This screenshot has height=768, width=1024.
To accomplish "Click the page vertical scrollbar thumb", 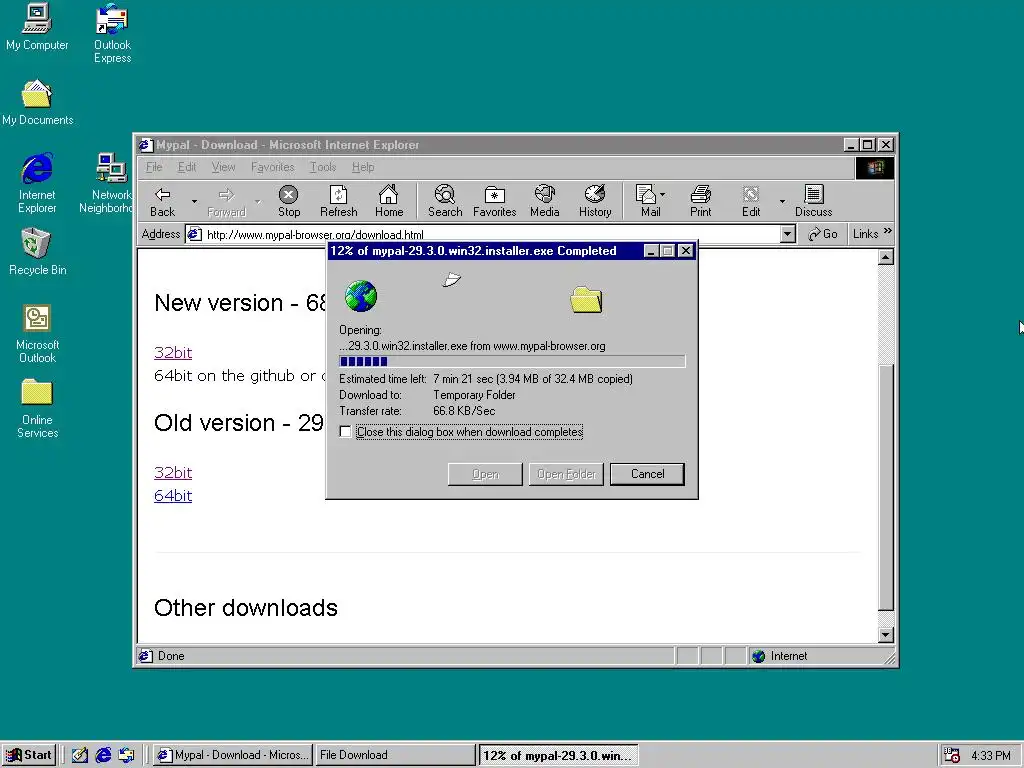I will tap(886, 487).
